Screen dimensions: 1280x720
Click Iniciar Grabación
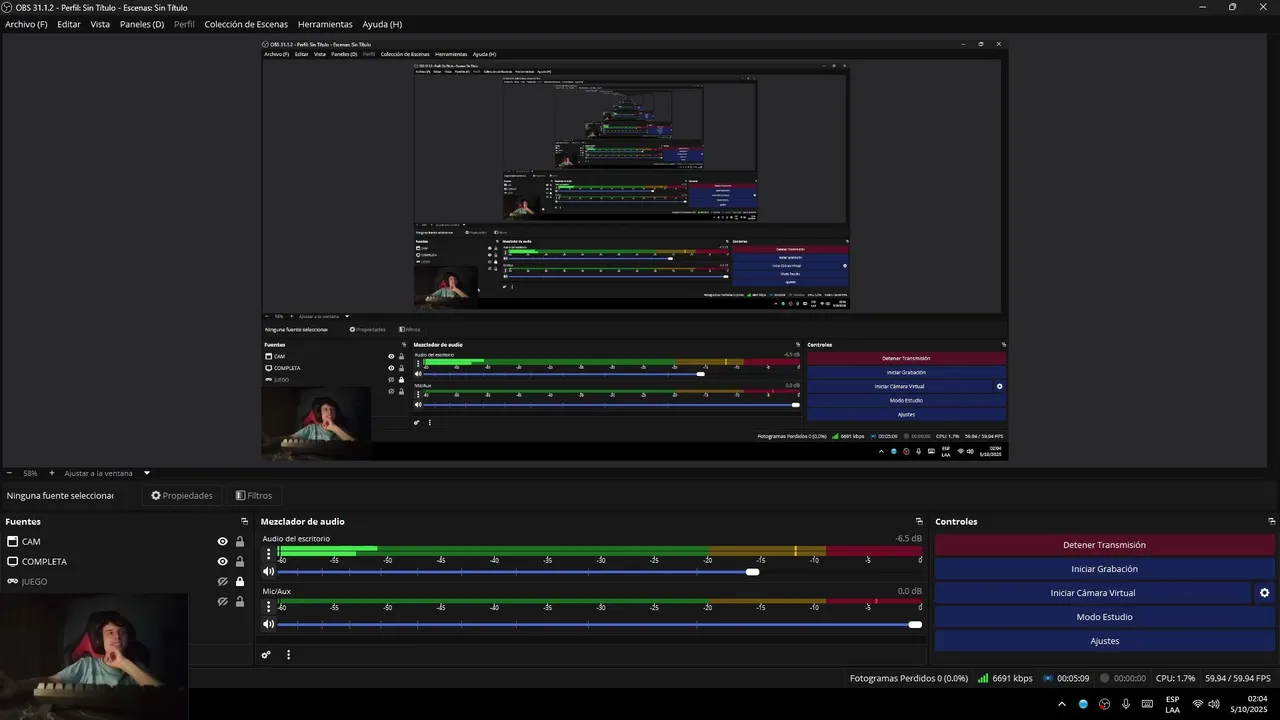click(1104, 569)
